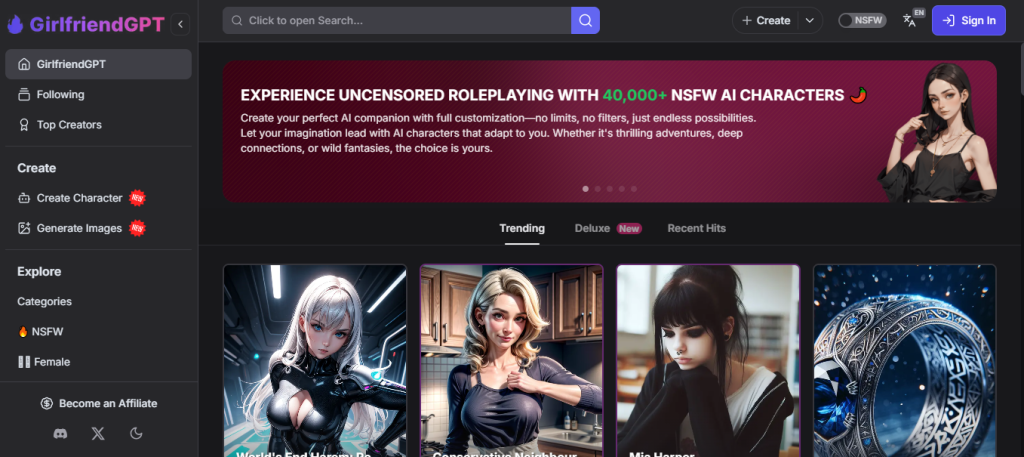Click the red New badge next to Create Character
1024x457 pixels.
[137, 197]
